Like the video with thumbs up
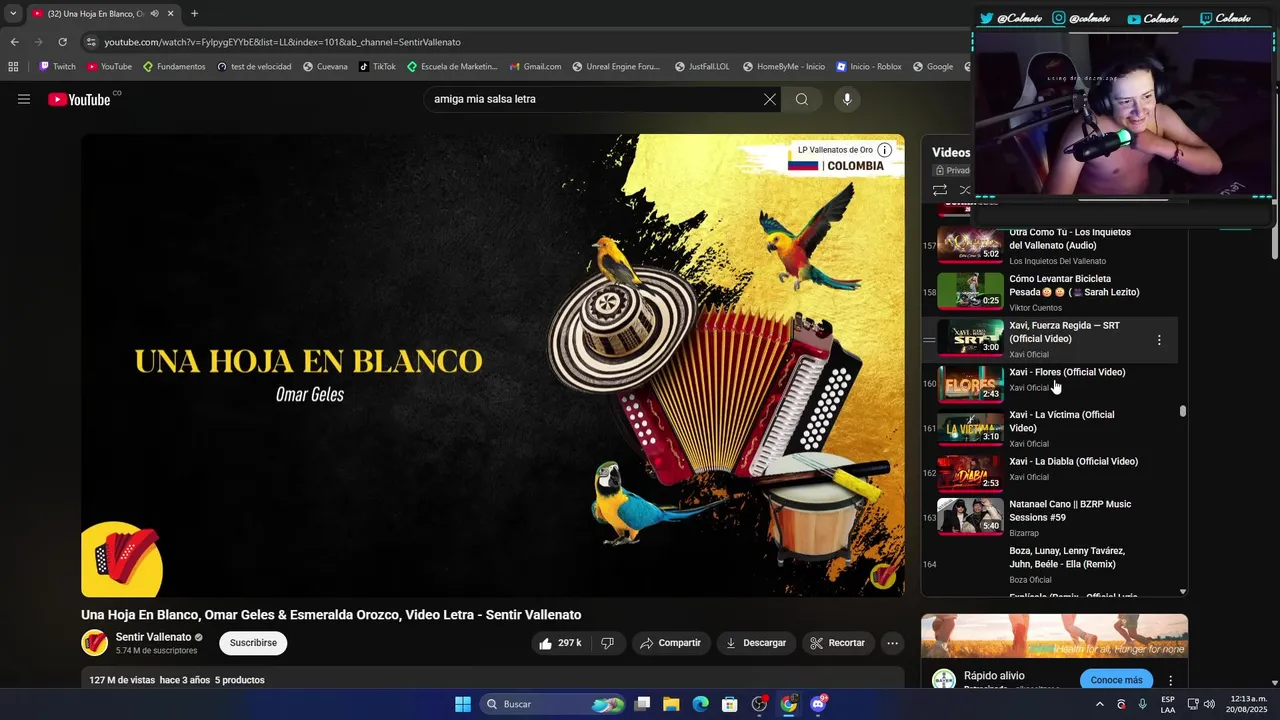The image size is (1280, 720). click(x=559, y=643)
